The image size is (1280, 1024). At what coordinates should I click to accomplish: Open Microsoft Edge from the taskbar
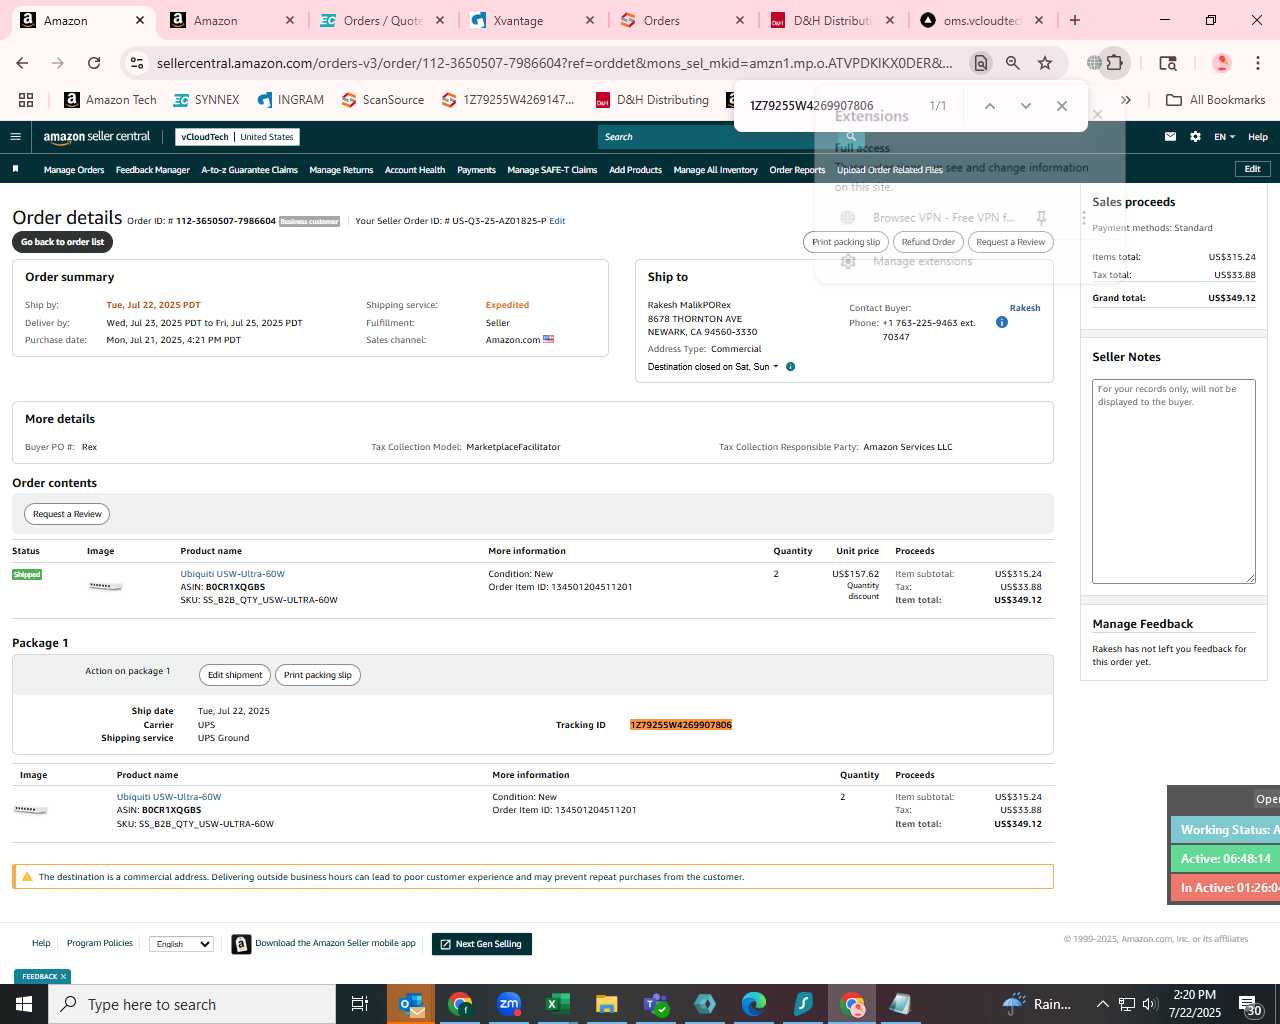[x=753, y=1004]
